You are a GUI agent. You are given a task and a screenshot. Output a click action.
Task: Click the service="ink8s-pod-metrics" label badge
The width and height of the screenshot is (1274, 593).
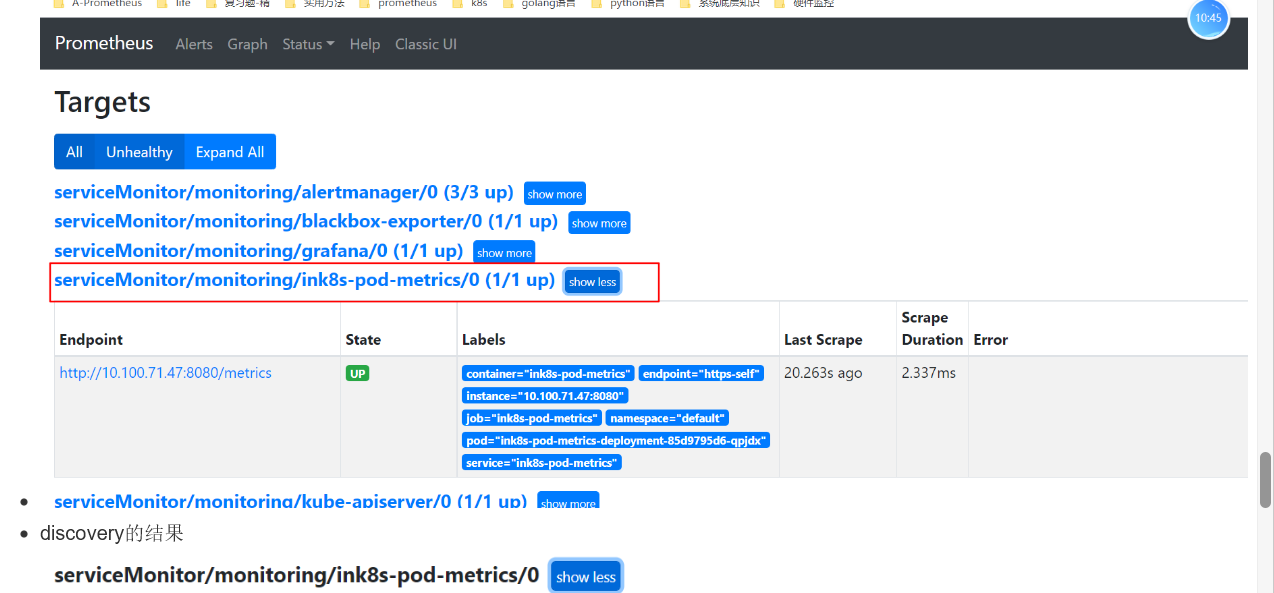point(542,462)
